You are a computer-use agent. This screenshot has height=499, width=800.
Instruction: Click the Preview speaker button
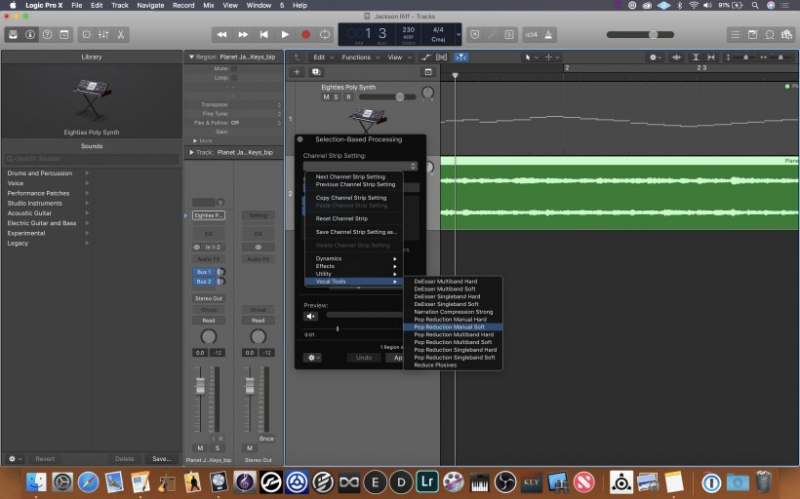(310, 316)
